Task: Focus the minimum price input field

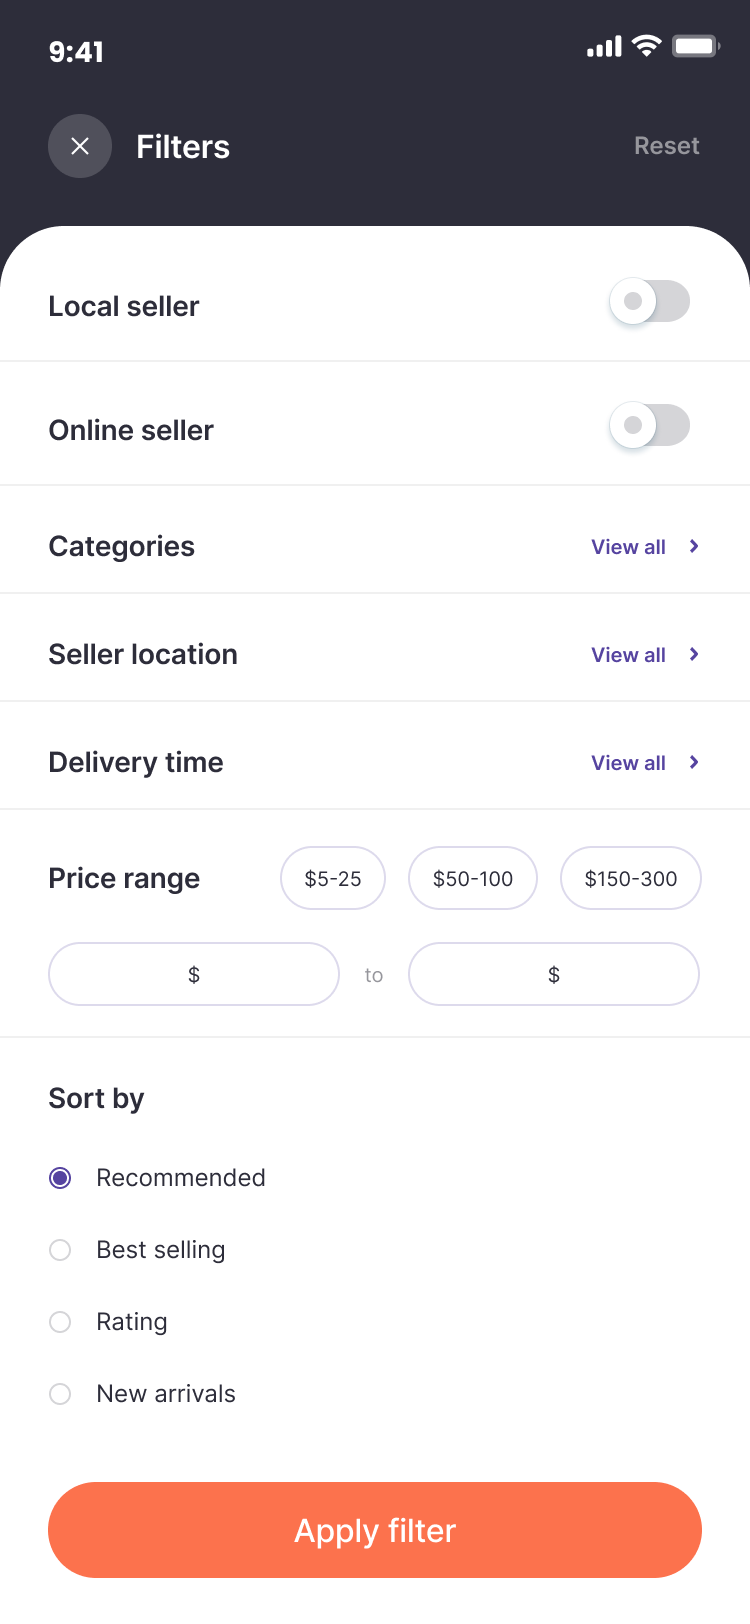Action: pos(194,974)
